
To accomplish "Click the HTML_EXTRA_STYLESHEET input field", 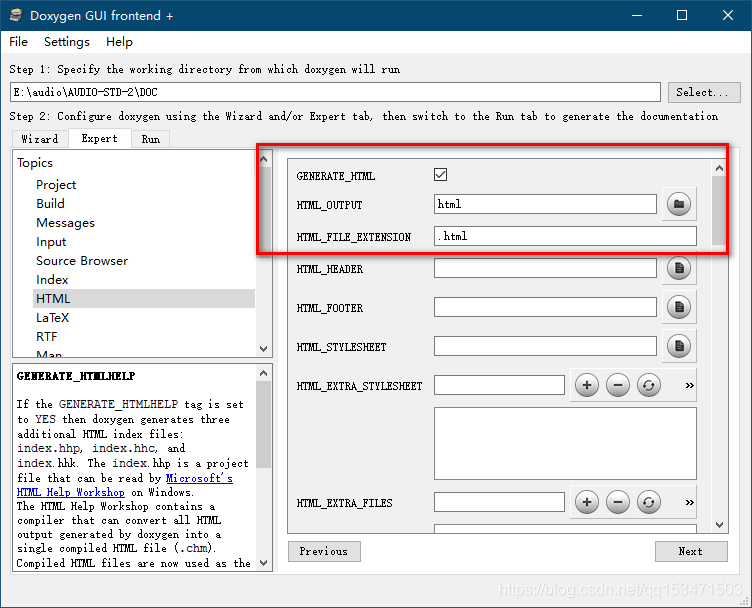I will coord(499,385).
